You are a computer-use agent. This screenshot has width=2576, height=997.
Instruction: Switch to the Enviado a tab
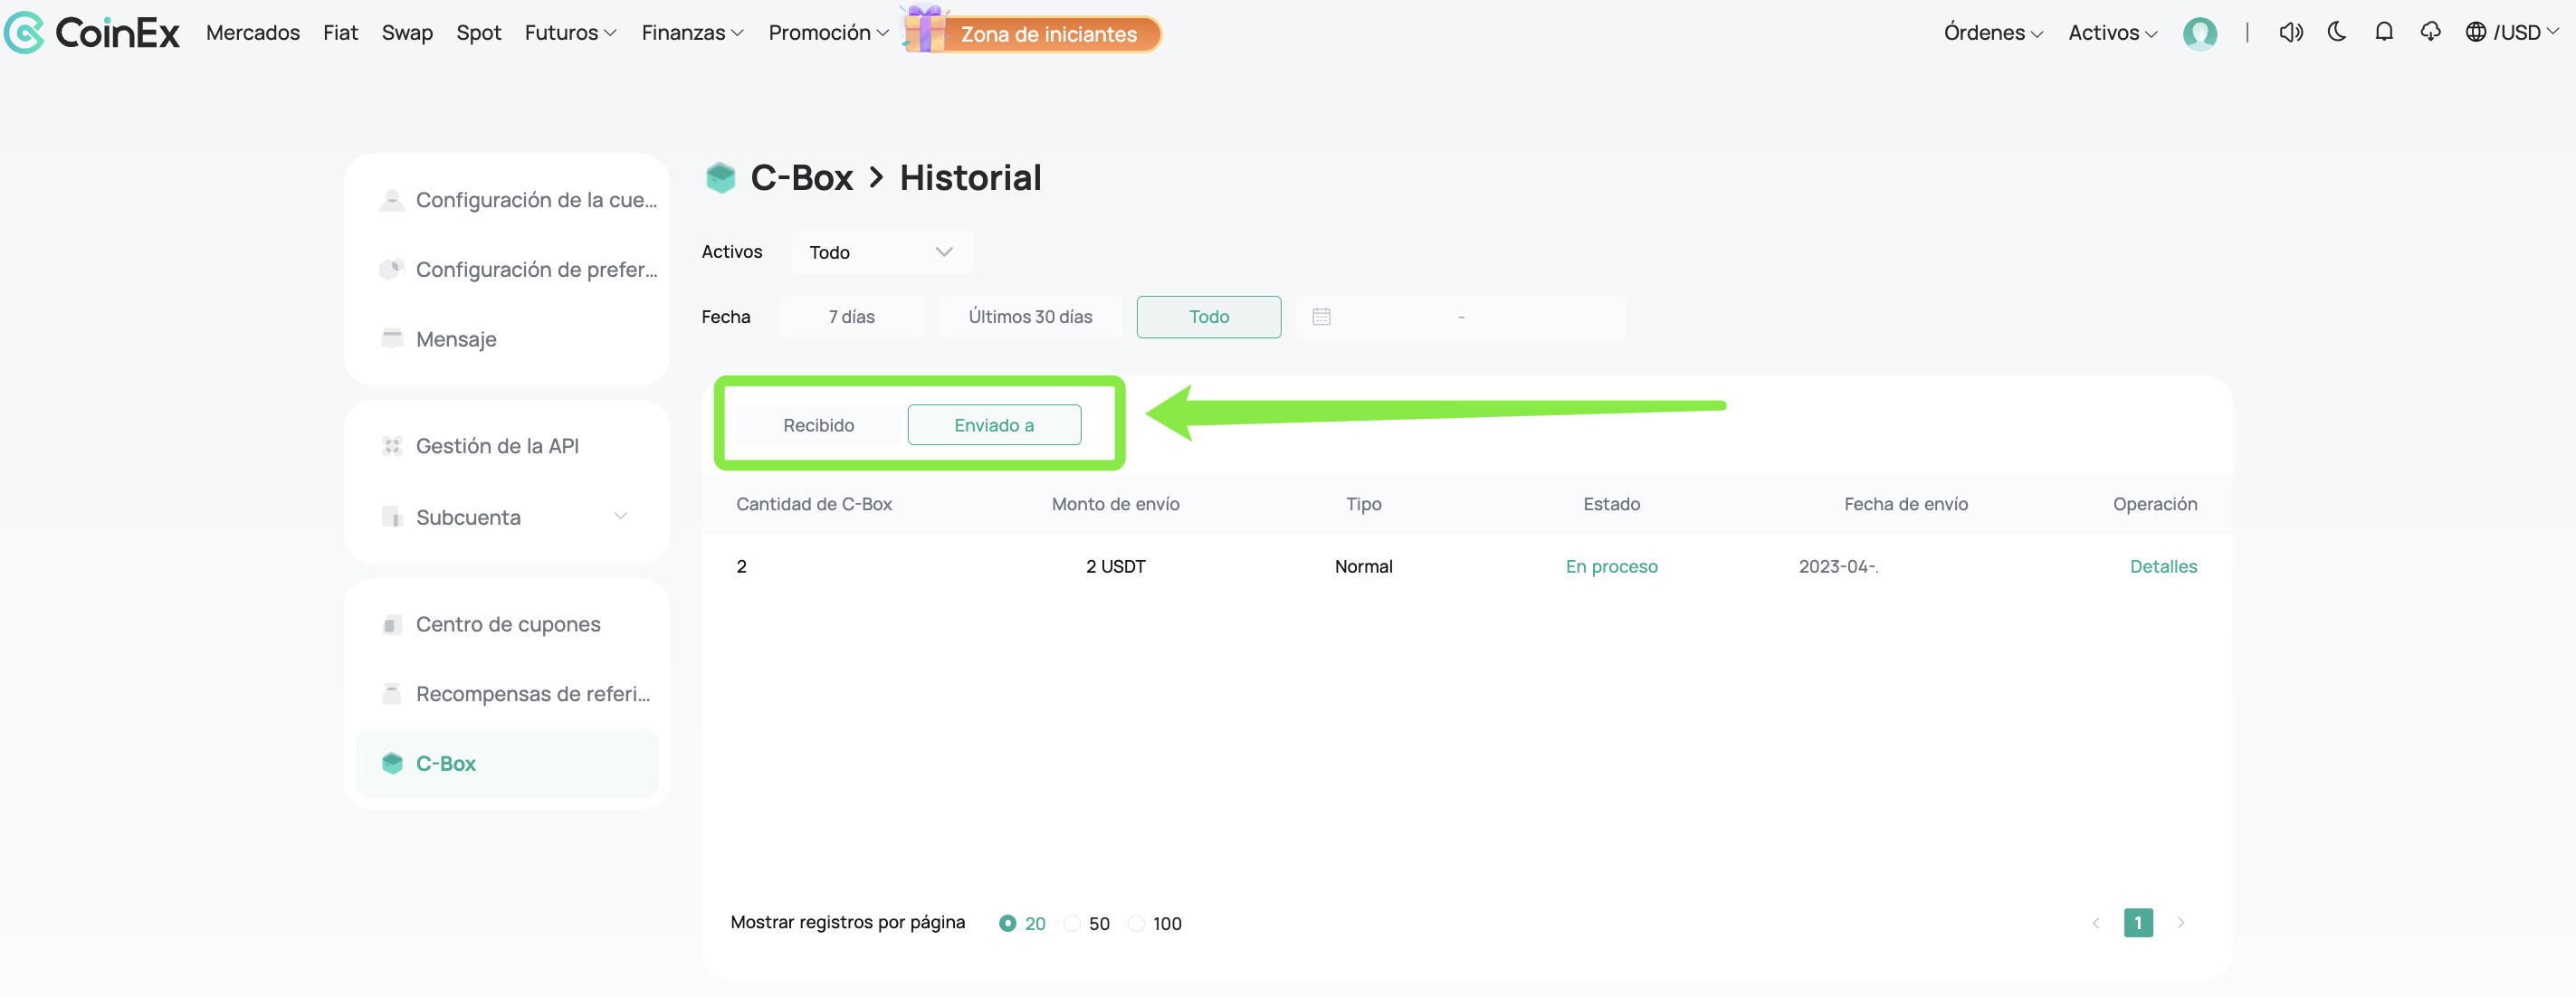click(x=994, y=426)
